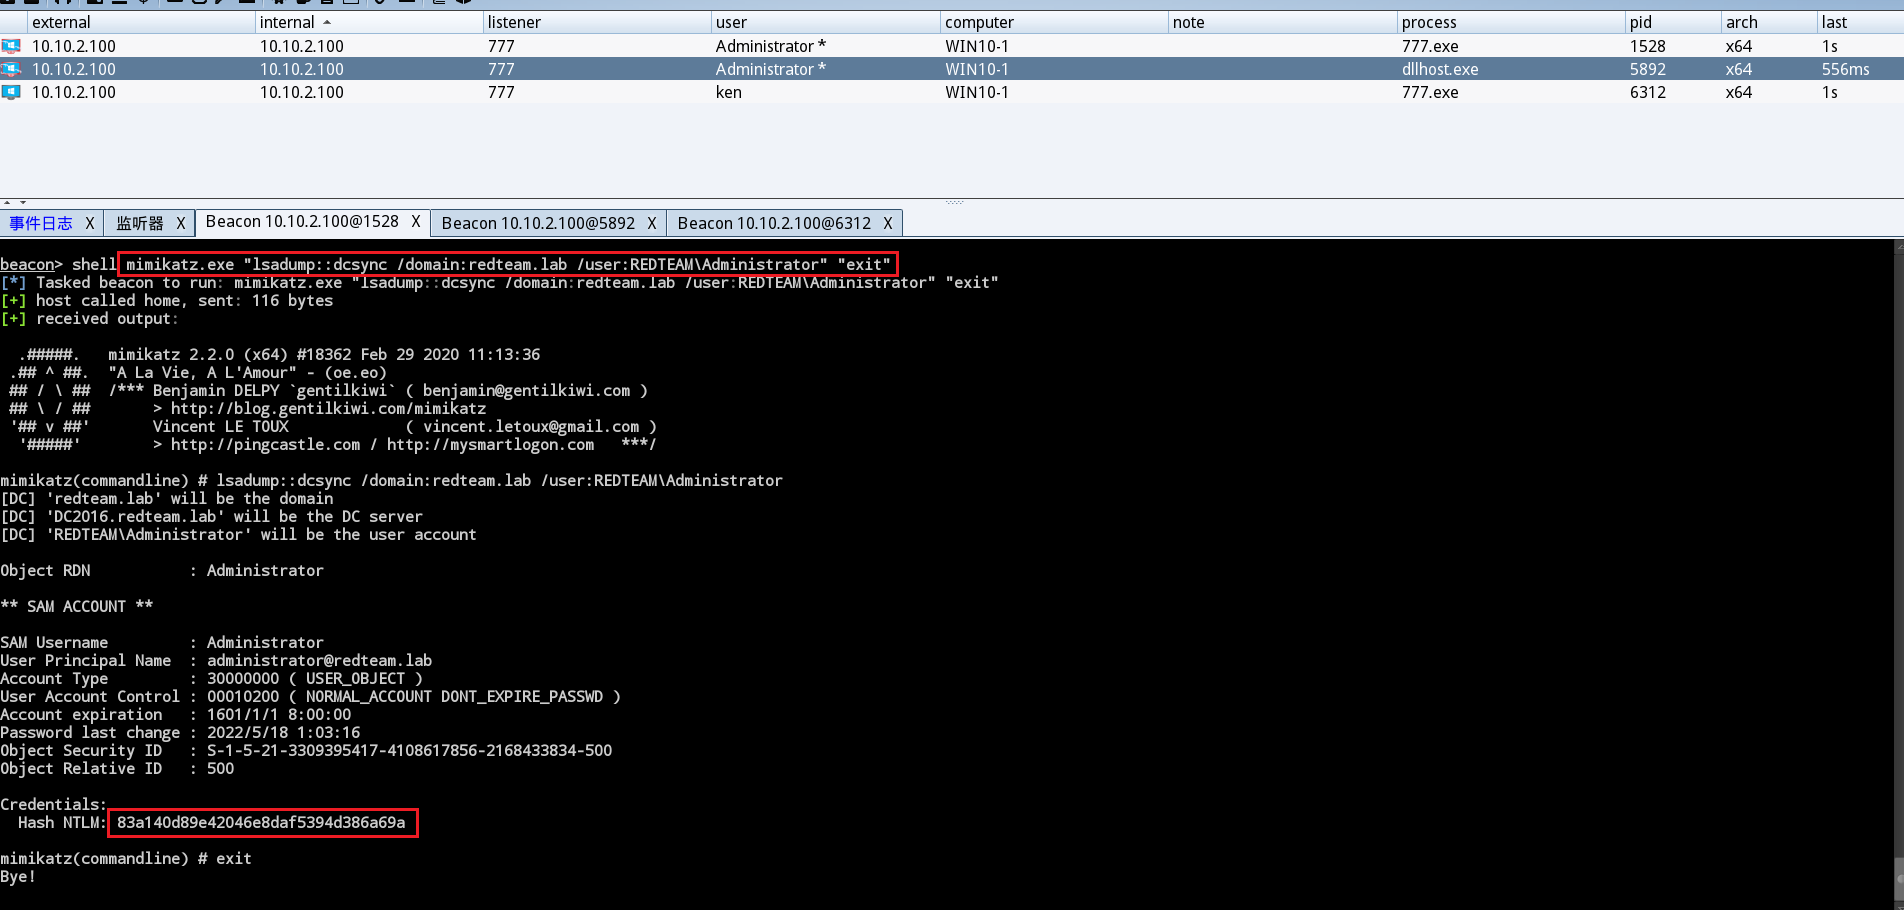Image resolution: width=1904 pixels, height=910 pixels.
Task: Close the 事件日志 tab
Action: pyautogui.click(x=89, y=223)
